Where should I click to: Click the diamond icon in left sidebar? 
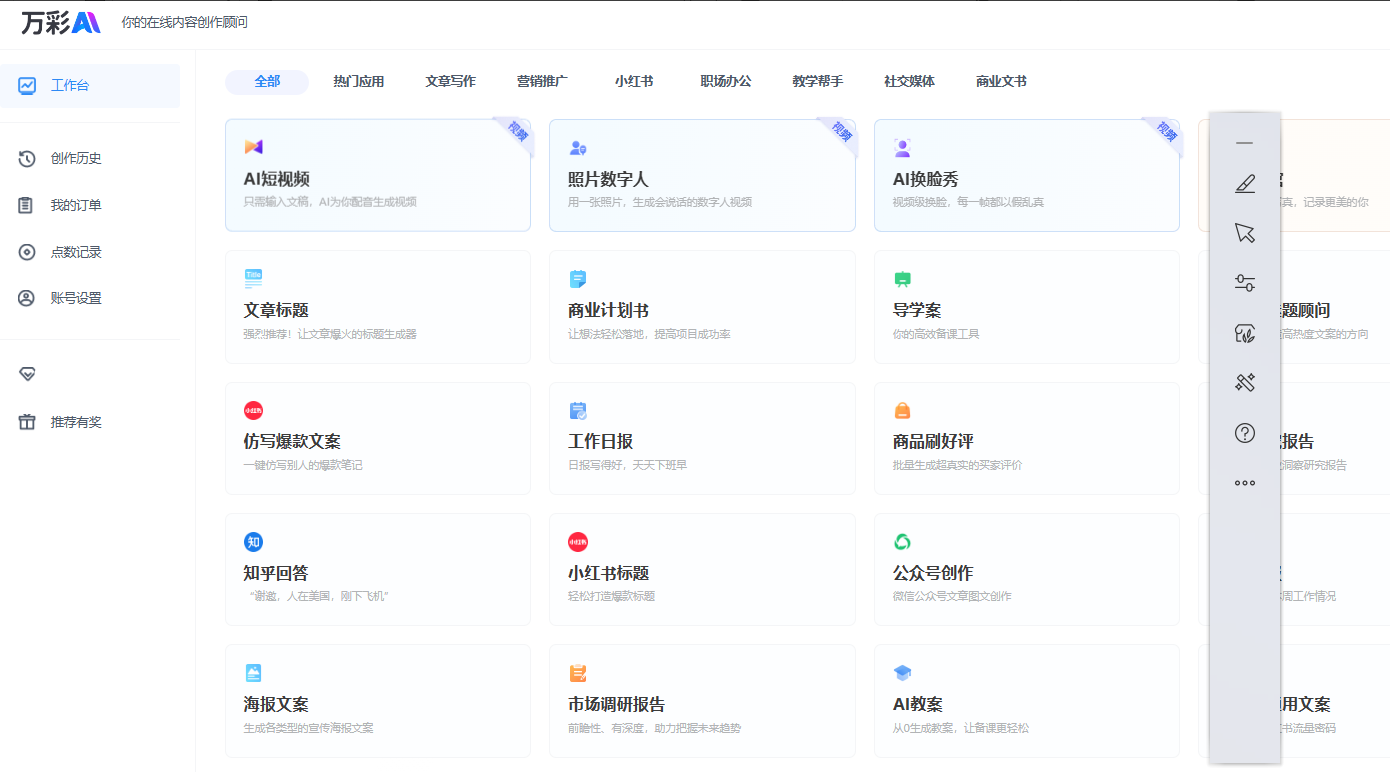tap(27, 373)
